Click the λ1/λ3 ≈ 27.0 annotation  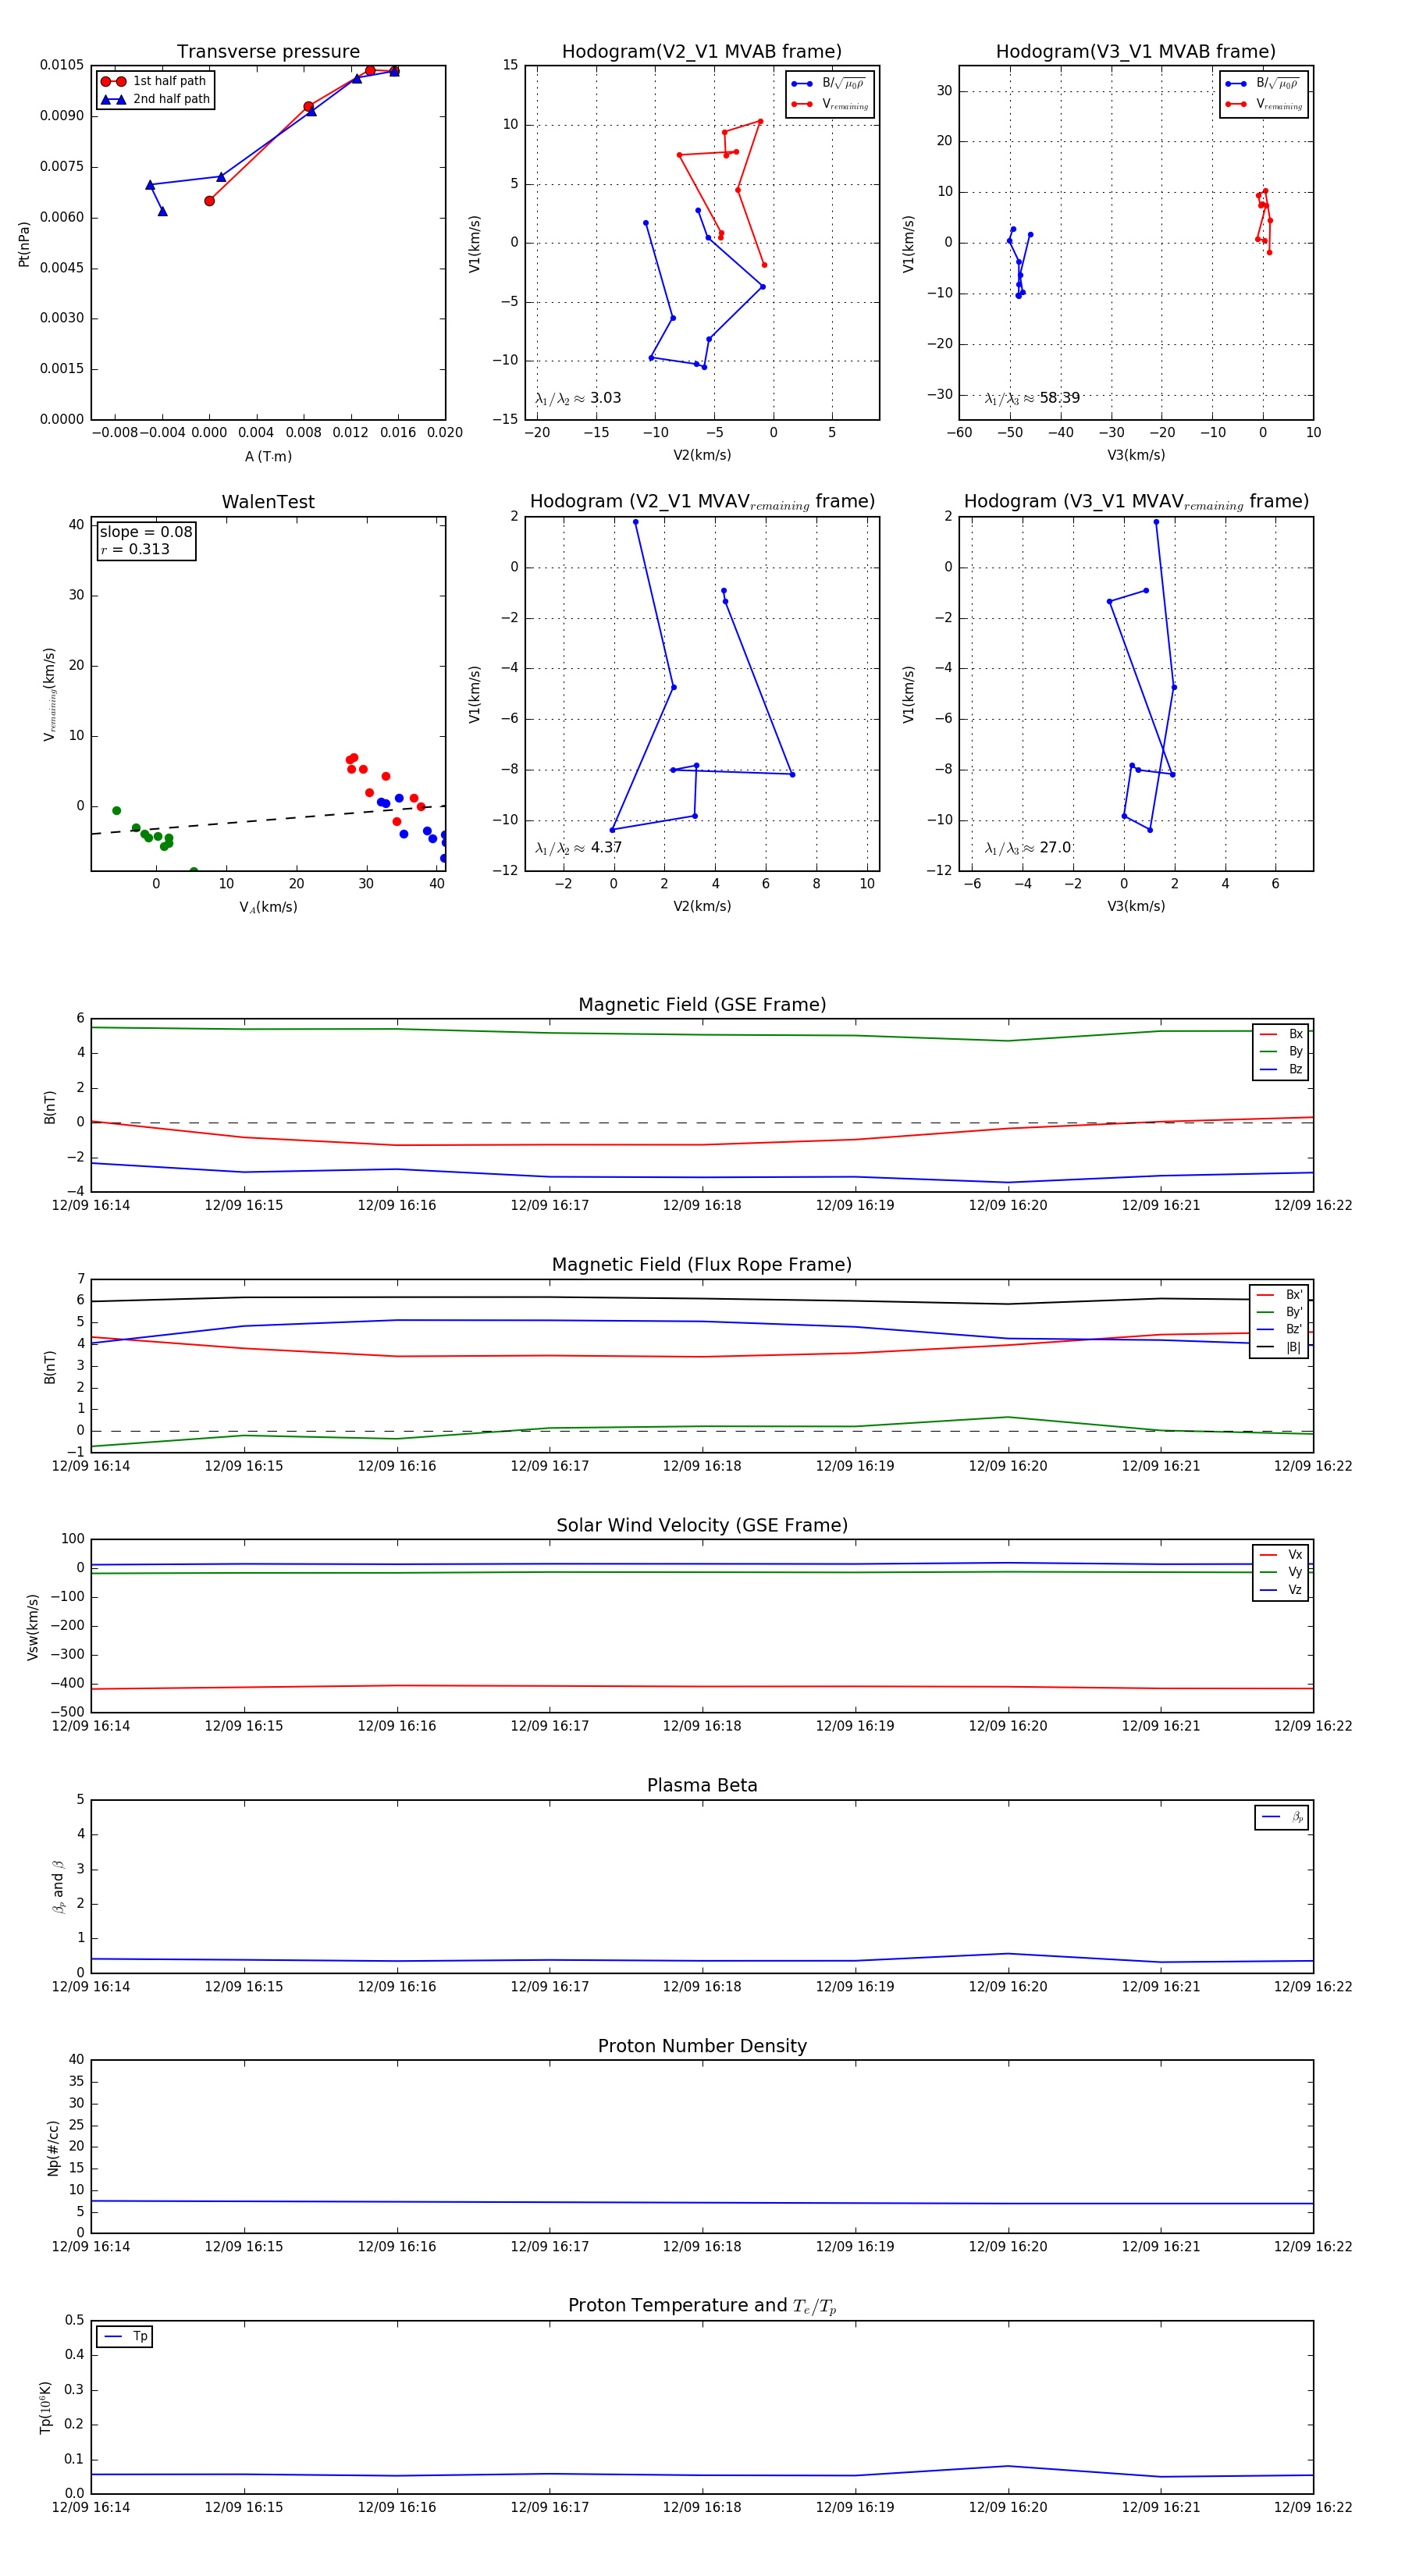coord(1028,848)
